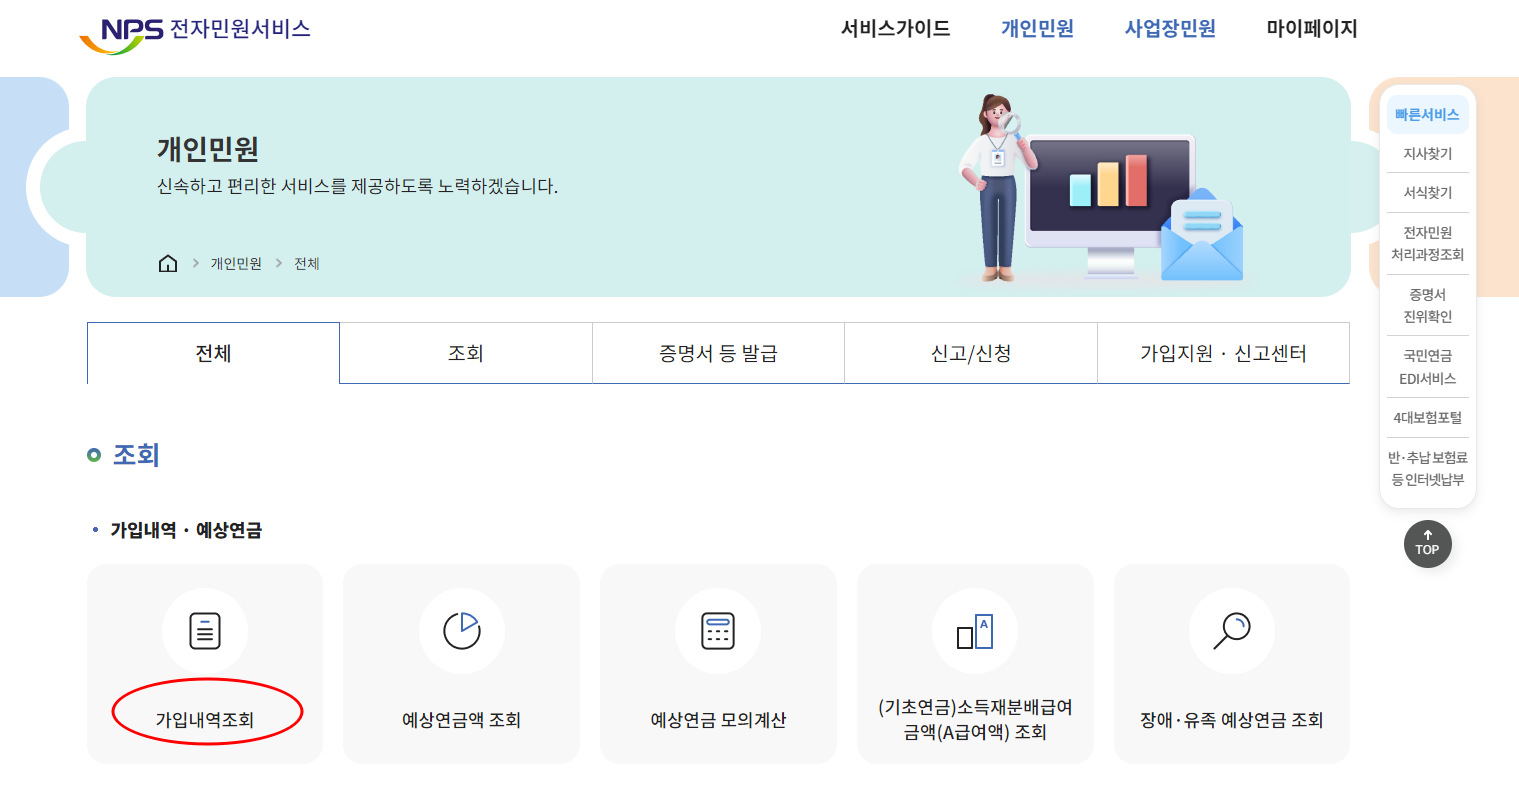Click 서비스가이드 in the navigation bar
The width and height of the screenshot is (1519, 803).
click(895, 29)
